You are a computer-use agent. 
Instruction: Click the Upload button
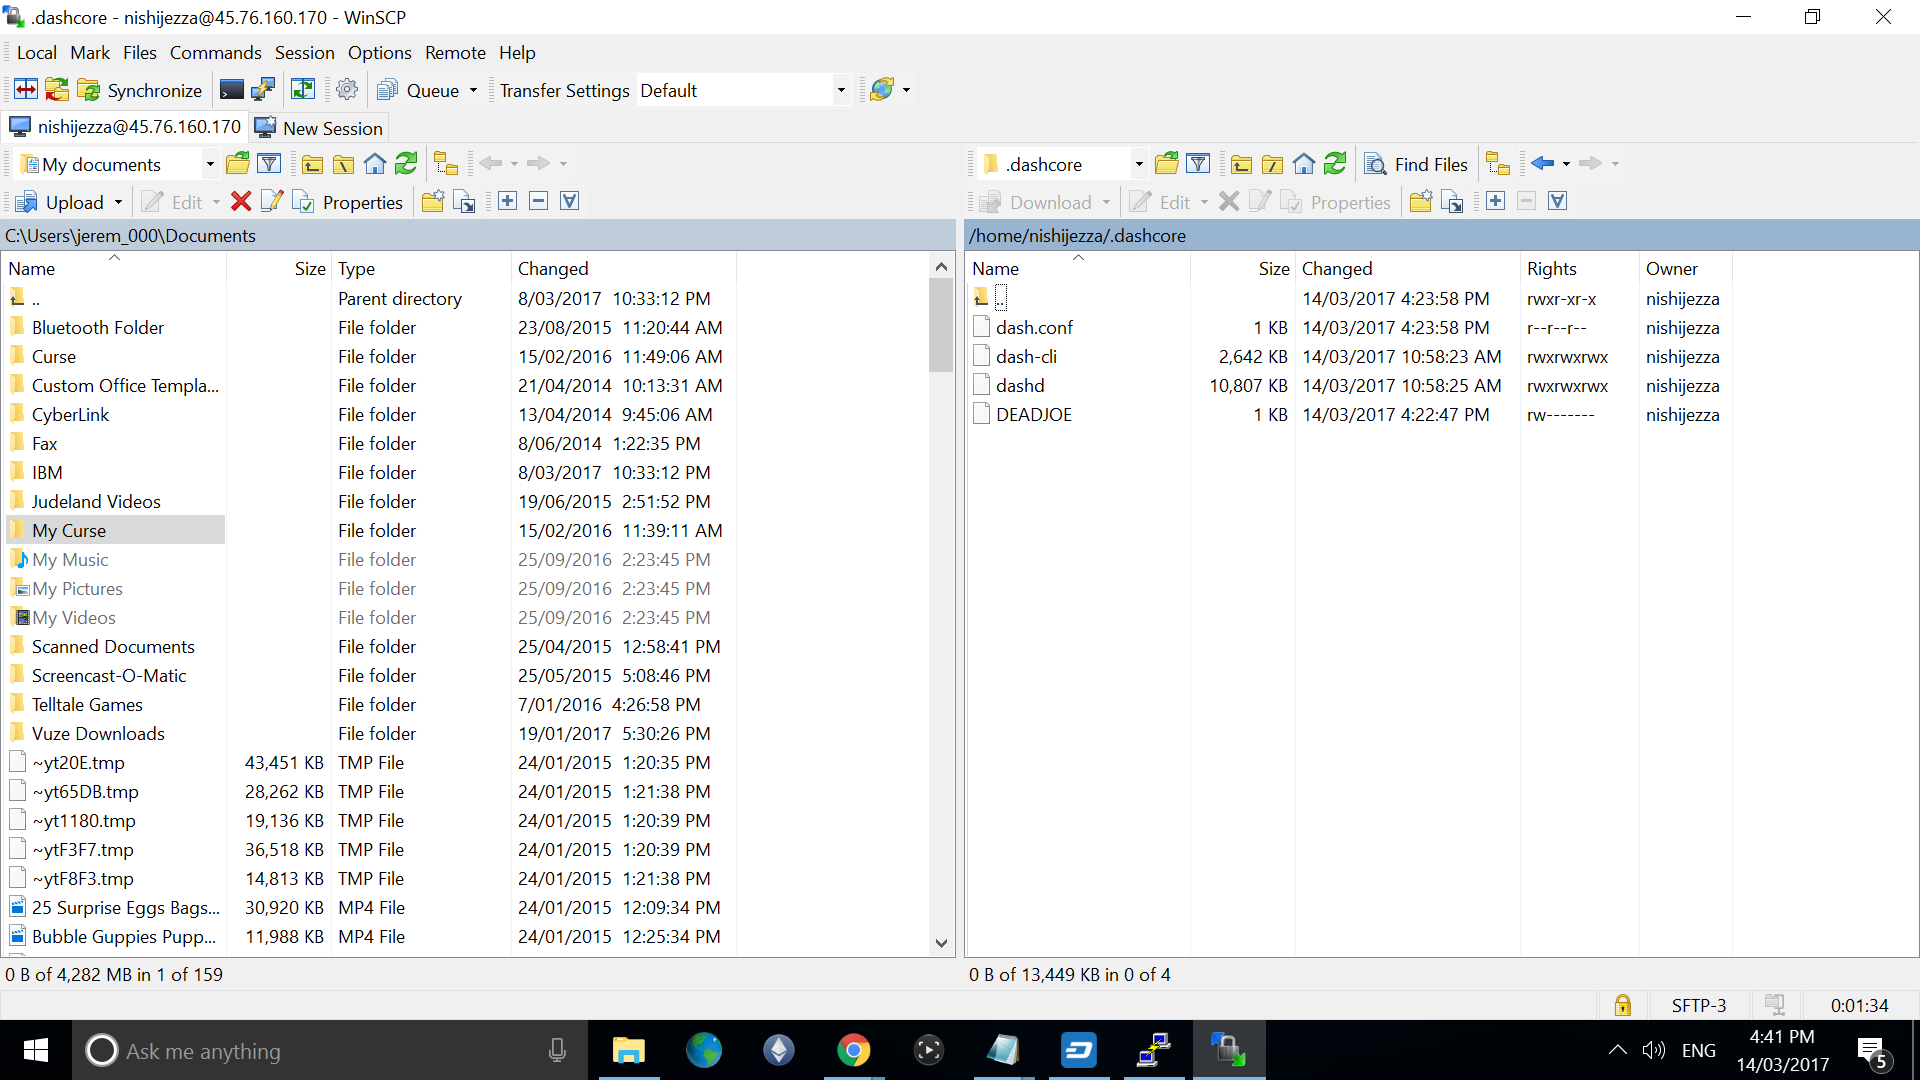click(x=61, y=202)
